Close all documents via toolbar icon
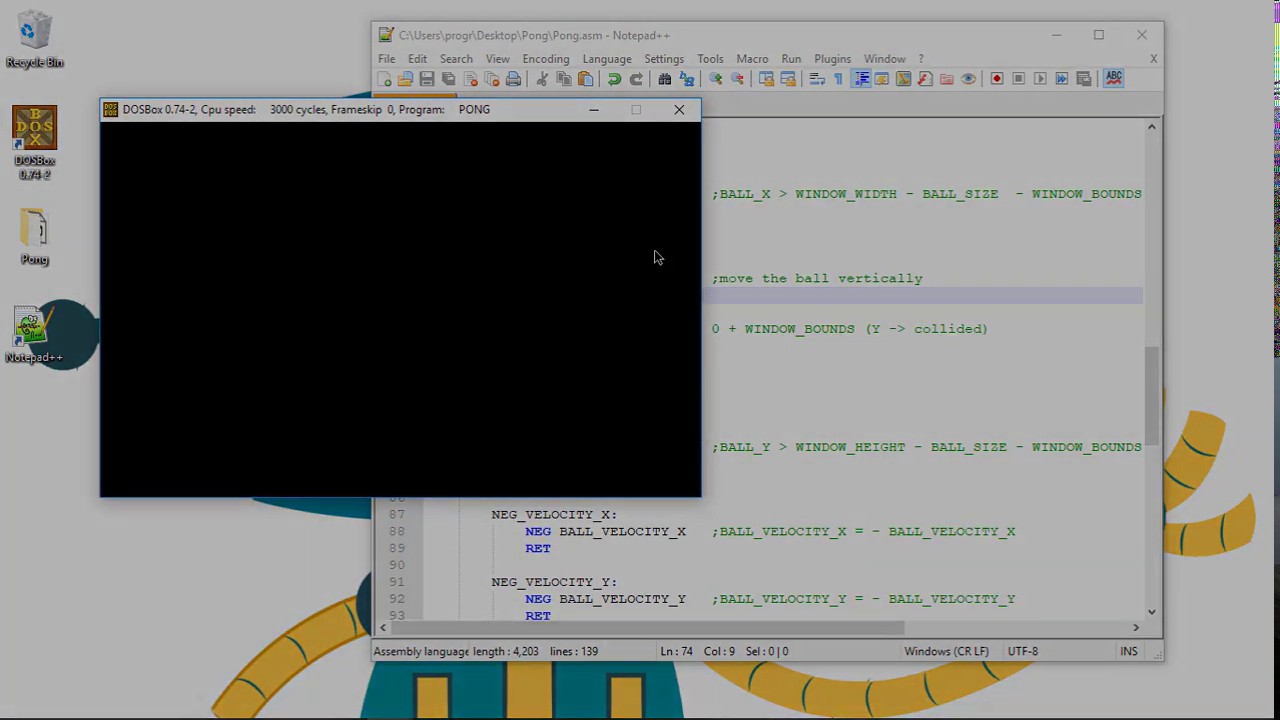Image resolution: width=1280 pixels, height=720 pixels. [x=492, y=79]
